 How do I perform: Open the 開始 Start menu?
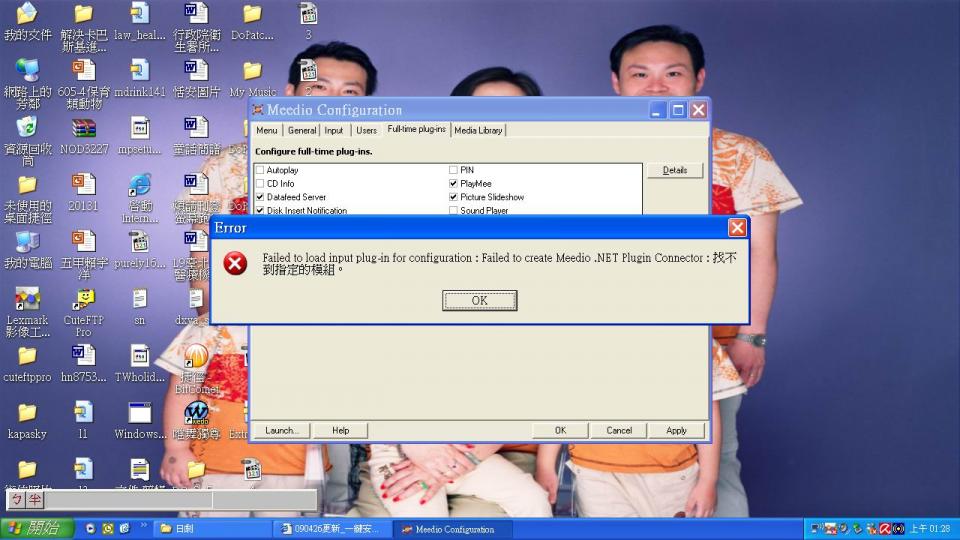tap(37, 528)
